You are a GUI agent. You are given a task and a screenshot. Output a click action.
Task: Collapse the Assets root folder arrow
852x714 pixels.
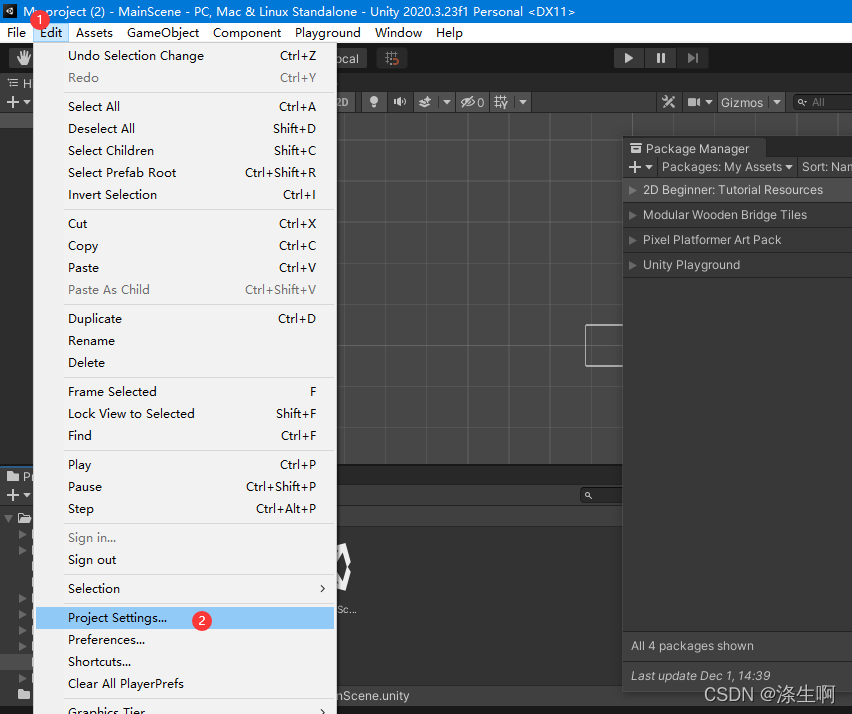[9, 518]
